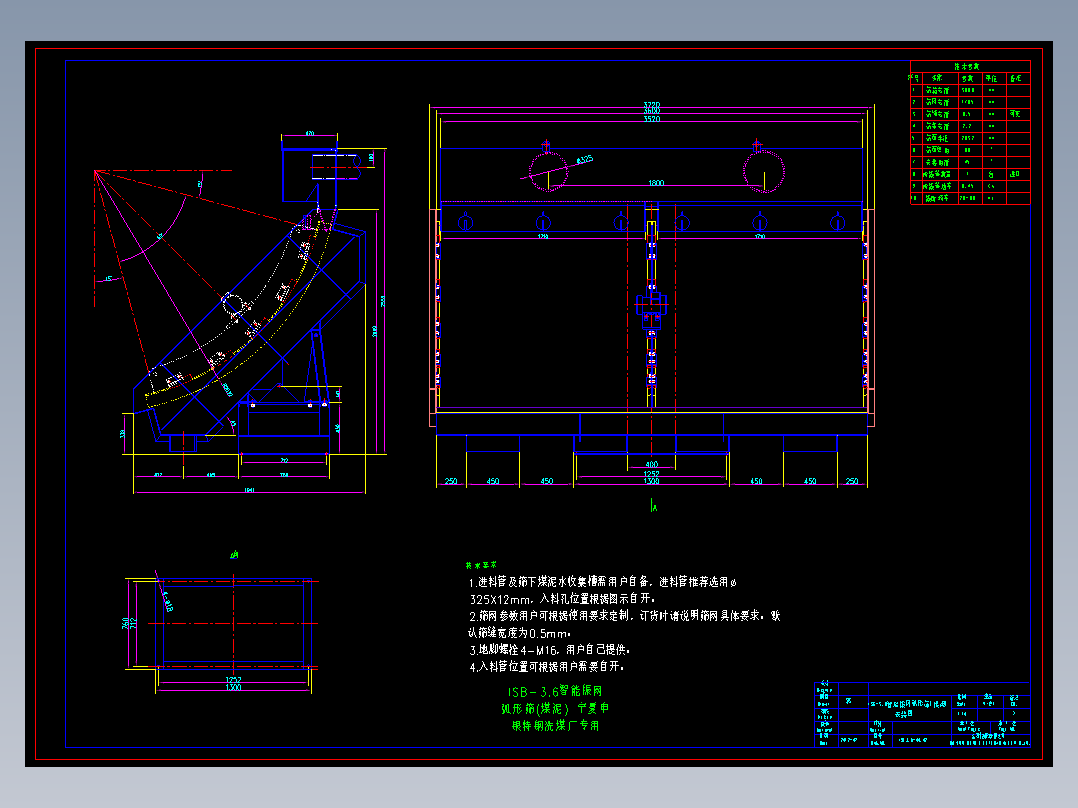Click the left dotted inlet circle in front view
This screenshot has height=808, width=1078.
click(x=549, y=171)
